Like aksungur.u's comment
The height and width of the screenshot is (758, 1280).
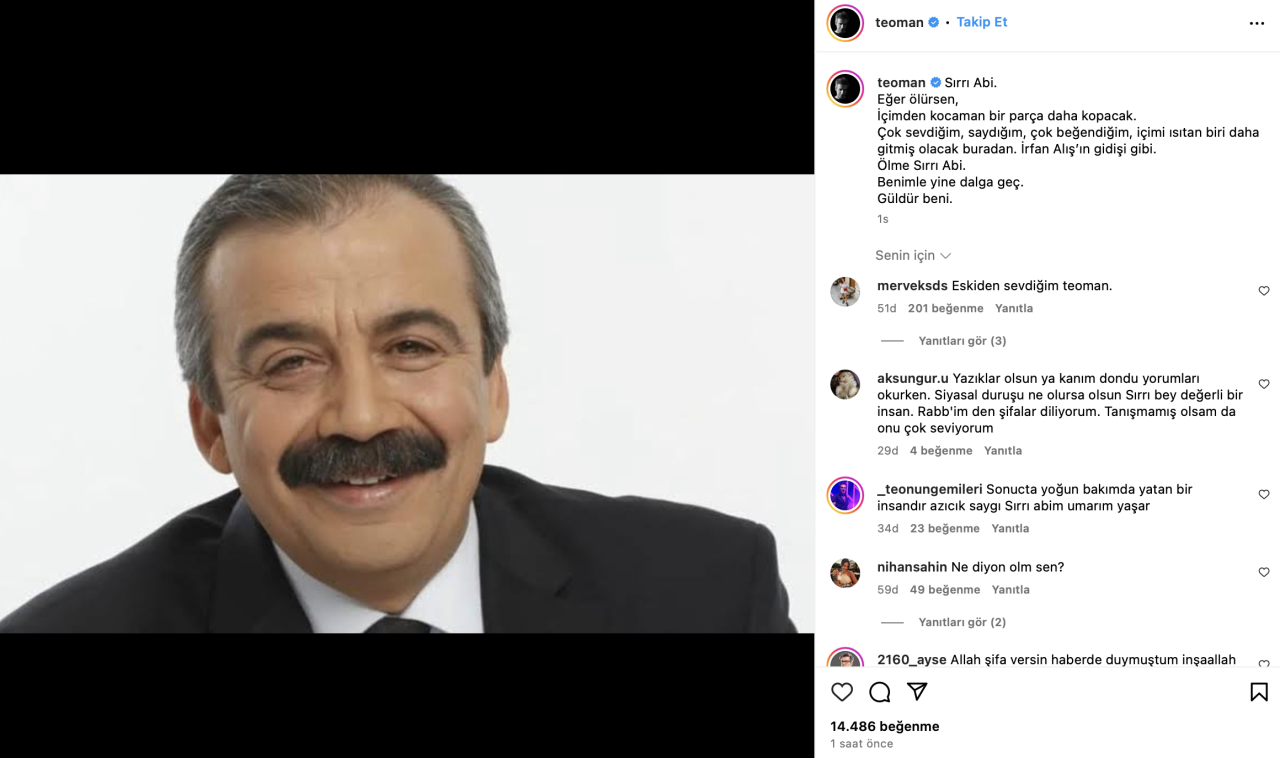[1264, 384]
